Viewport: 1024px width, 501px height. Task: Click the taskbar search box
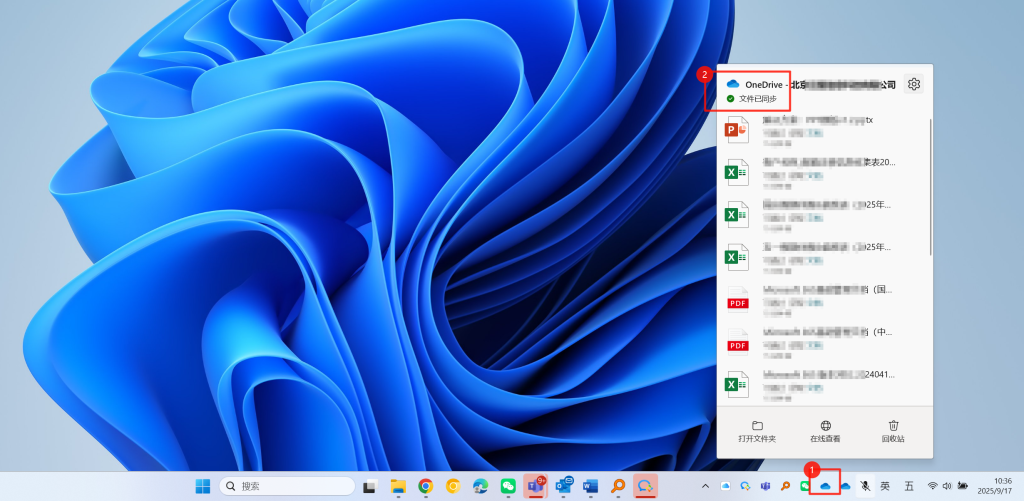287,486
